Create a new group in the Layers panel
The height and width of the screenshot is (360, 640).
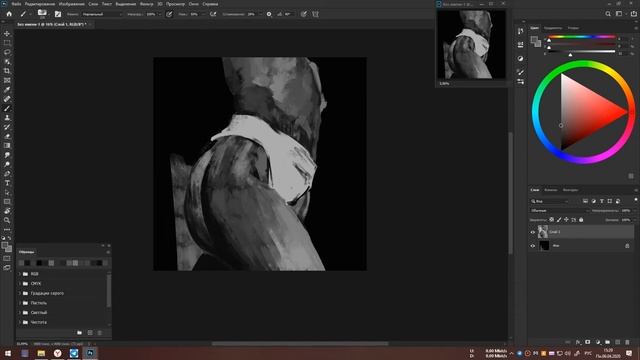click(x=607, y=342)
